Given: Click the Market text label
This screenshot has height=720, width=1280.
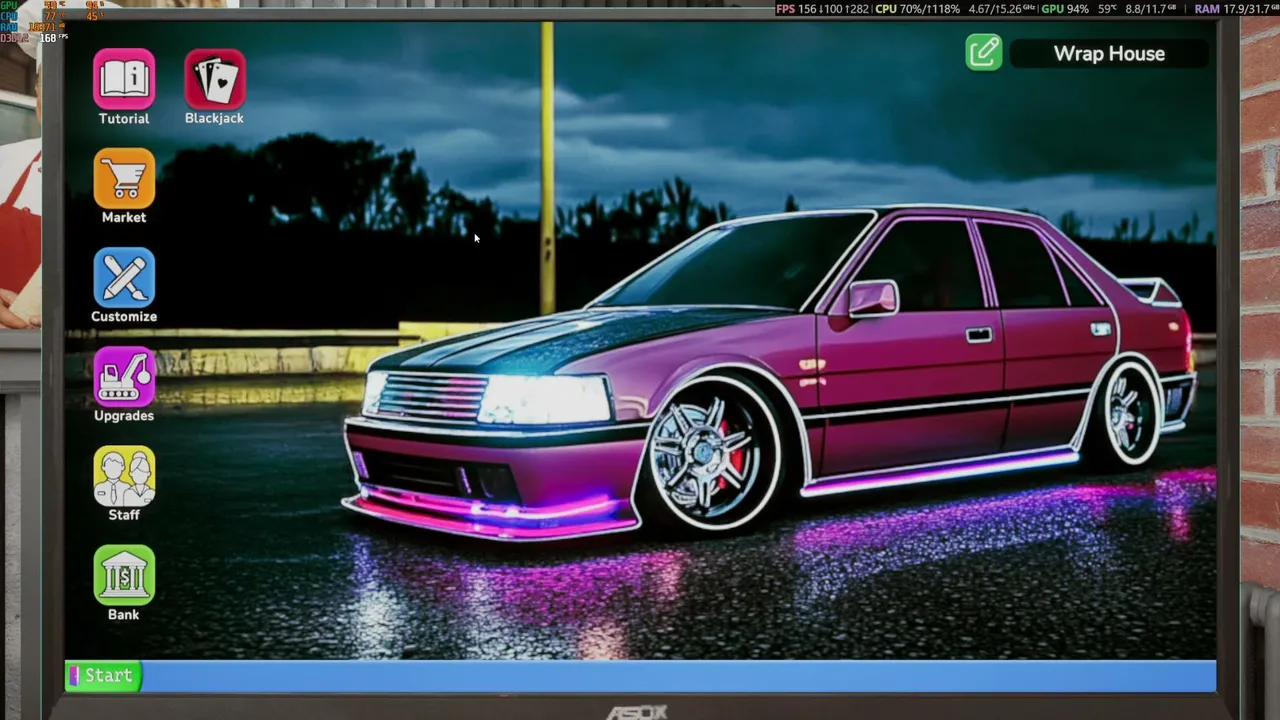Looking at the screenshot, I should (x=124, y=217).
